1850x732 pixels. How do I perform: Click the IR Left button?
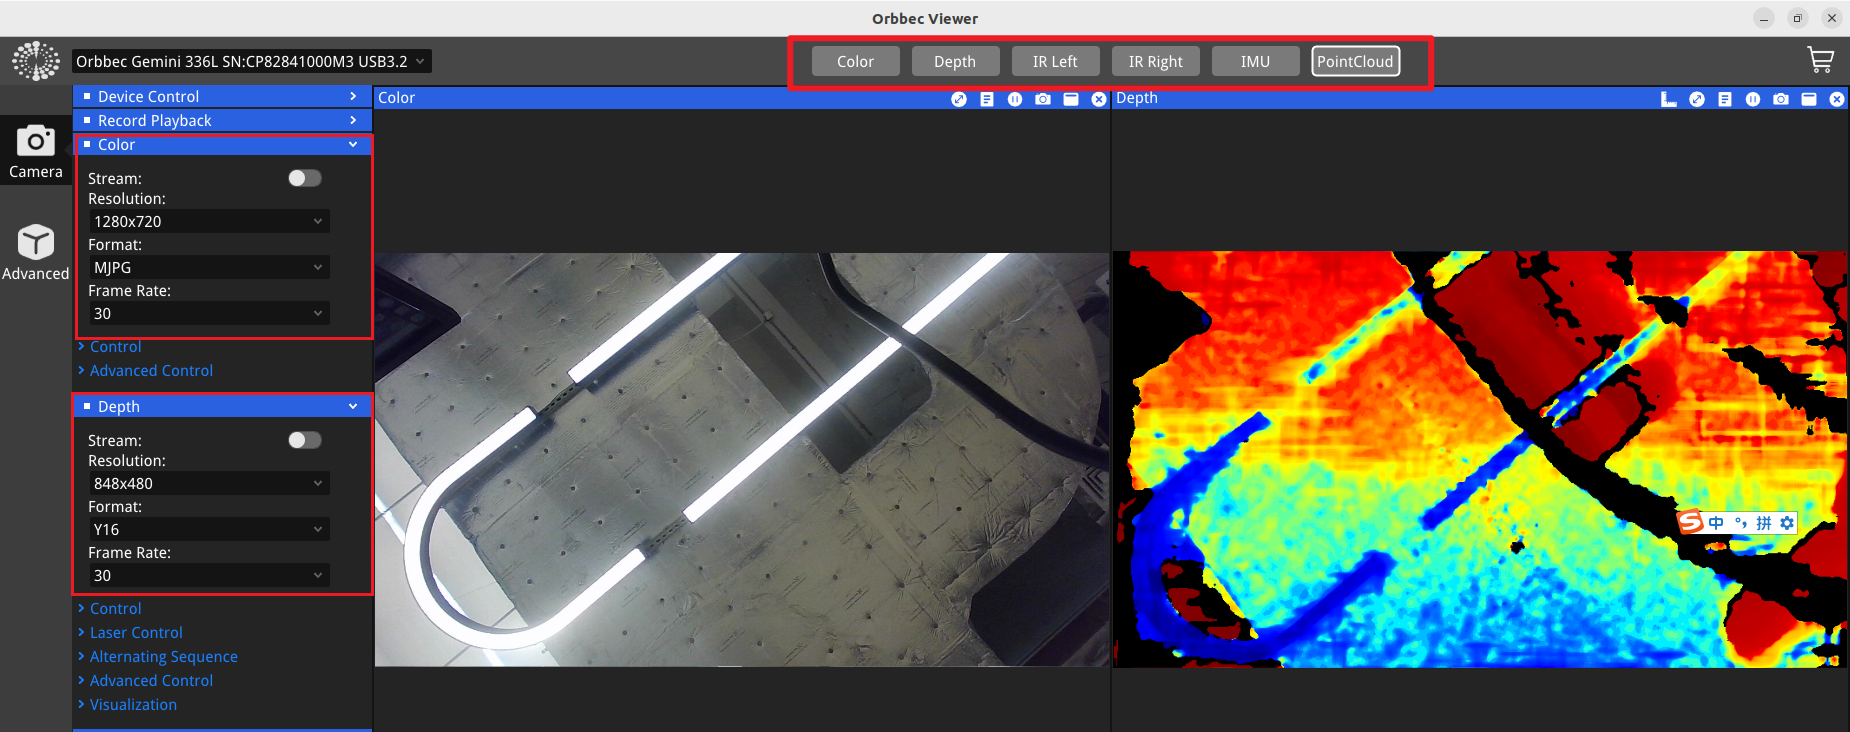1055,61
